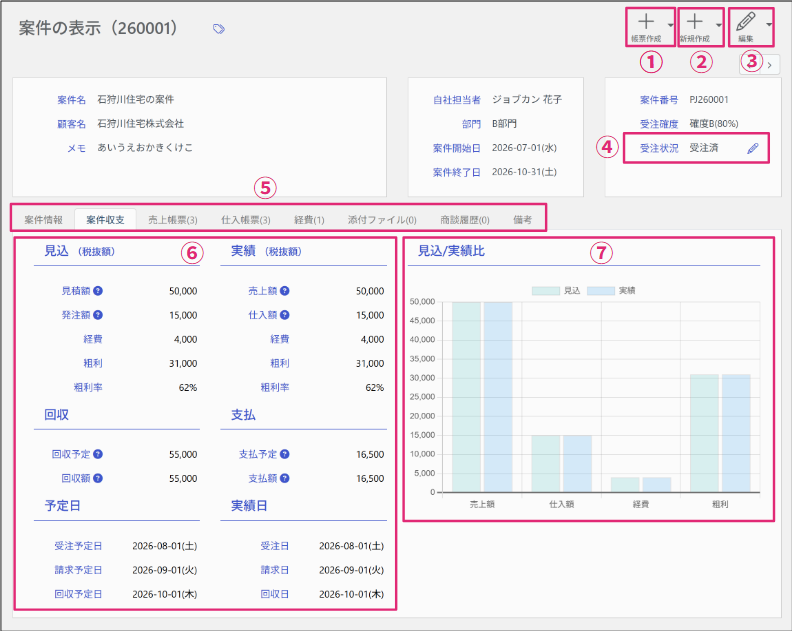Edit 受注状況 with the pencil icon

753,148
